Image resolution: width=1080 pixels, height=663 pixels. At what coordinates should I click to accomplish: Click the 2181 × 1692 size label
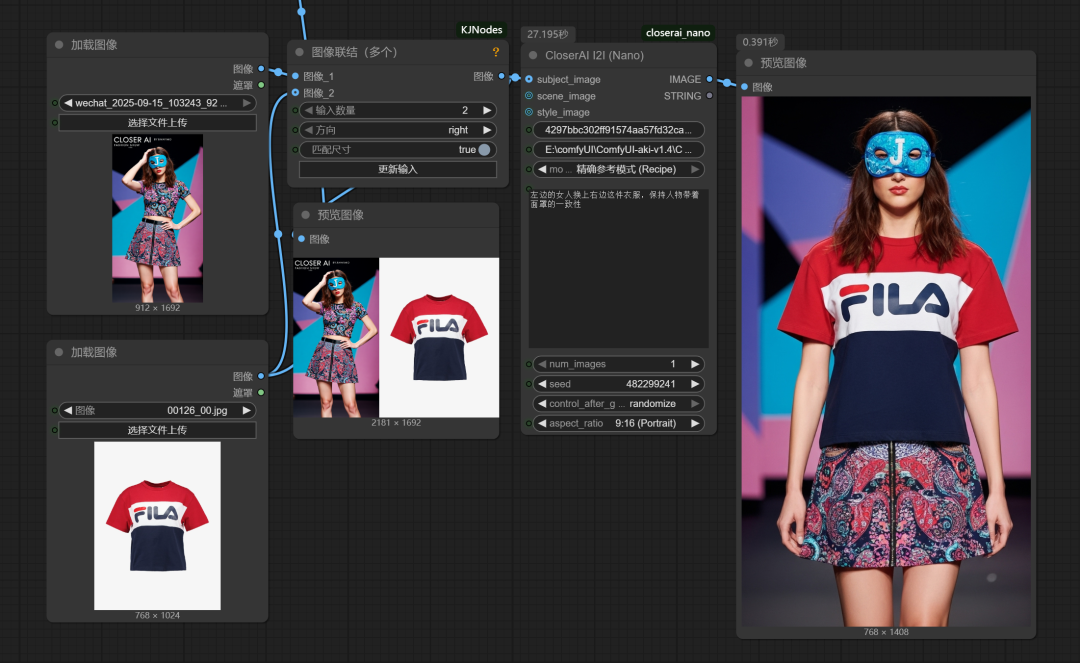pyautogui.click(x=396, y=423)
